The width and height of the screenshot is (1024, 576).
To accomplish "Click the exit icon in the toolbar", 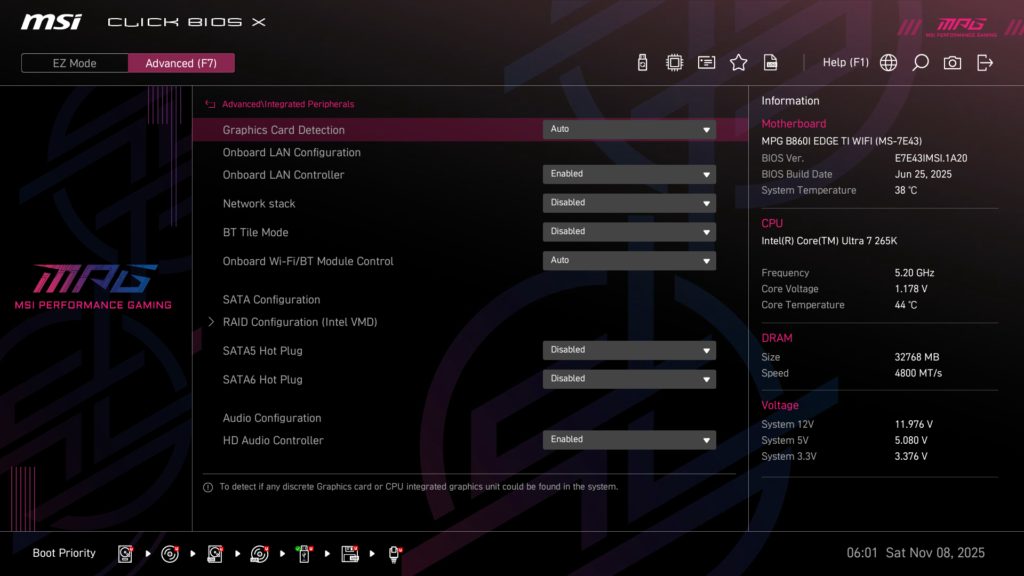I will pyautogui.click(x=986, y=62).
